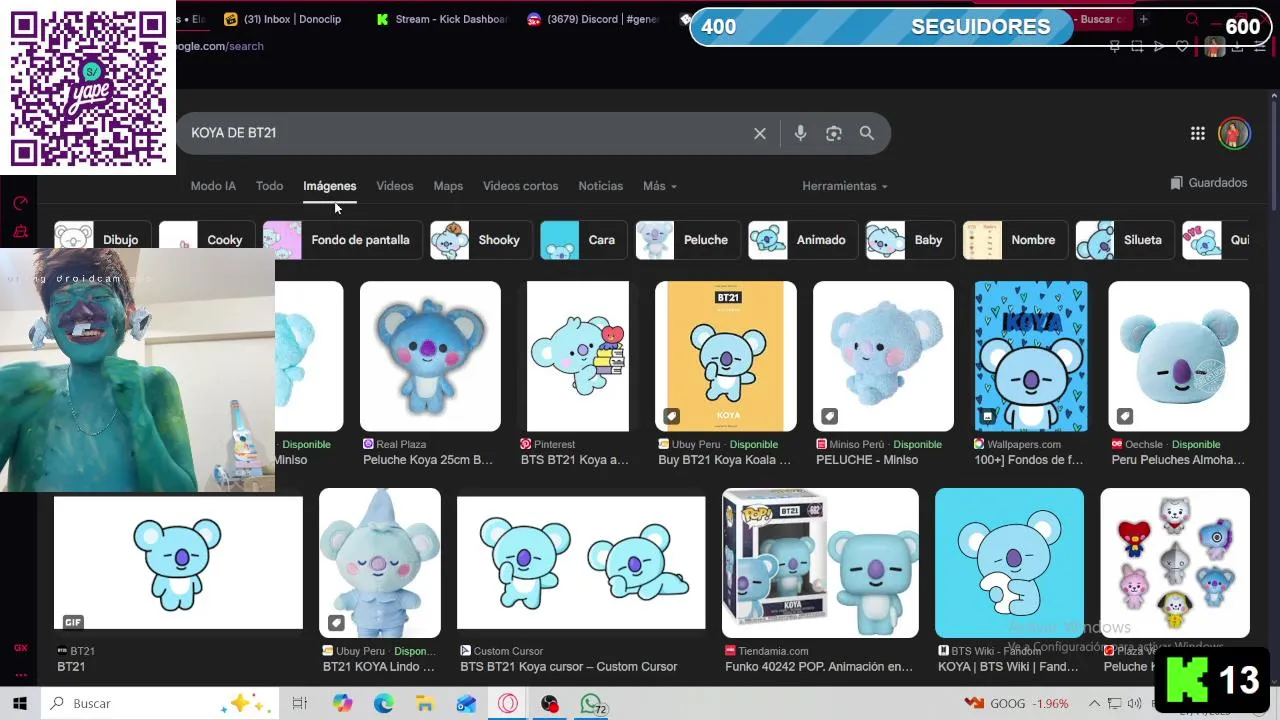Open Pinterest Koya with books image

point(578,356)
